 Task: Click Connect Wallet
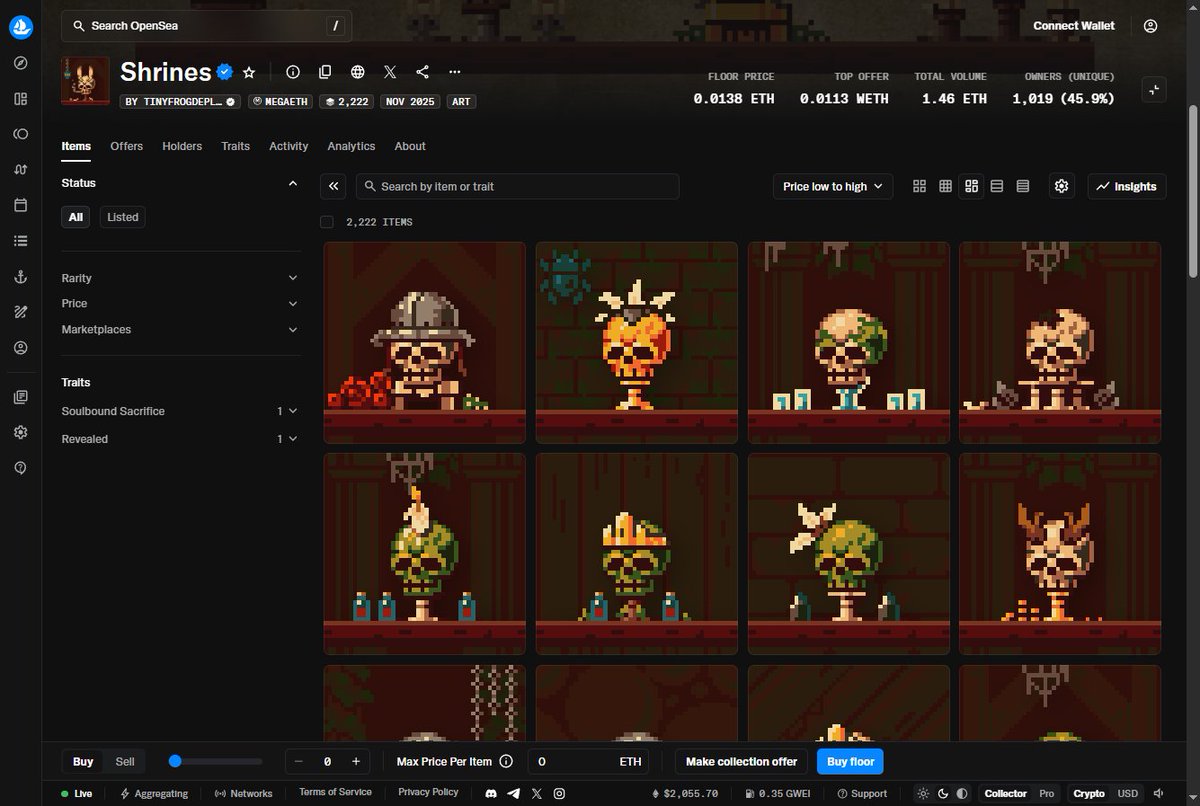click(x=1074, y=26)
